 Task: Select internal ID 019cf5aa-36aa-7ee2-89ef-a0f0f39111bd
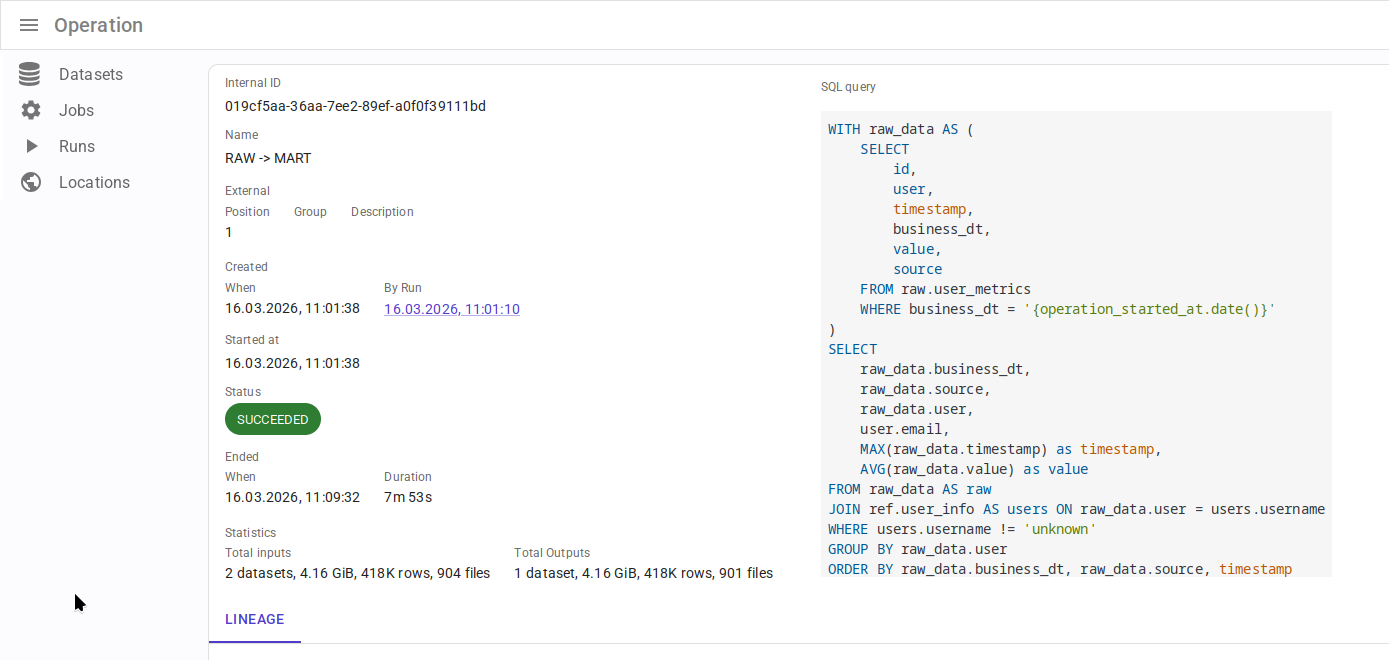[356, 106]
